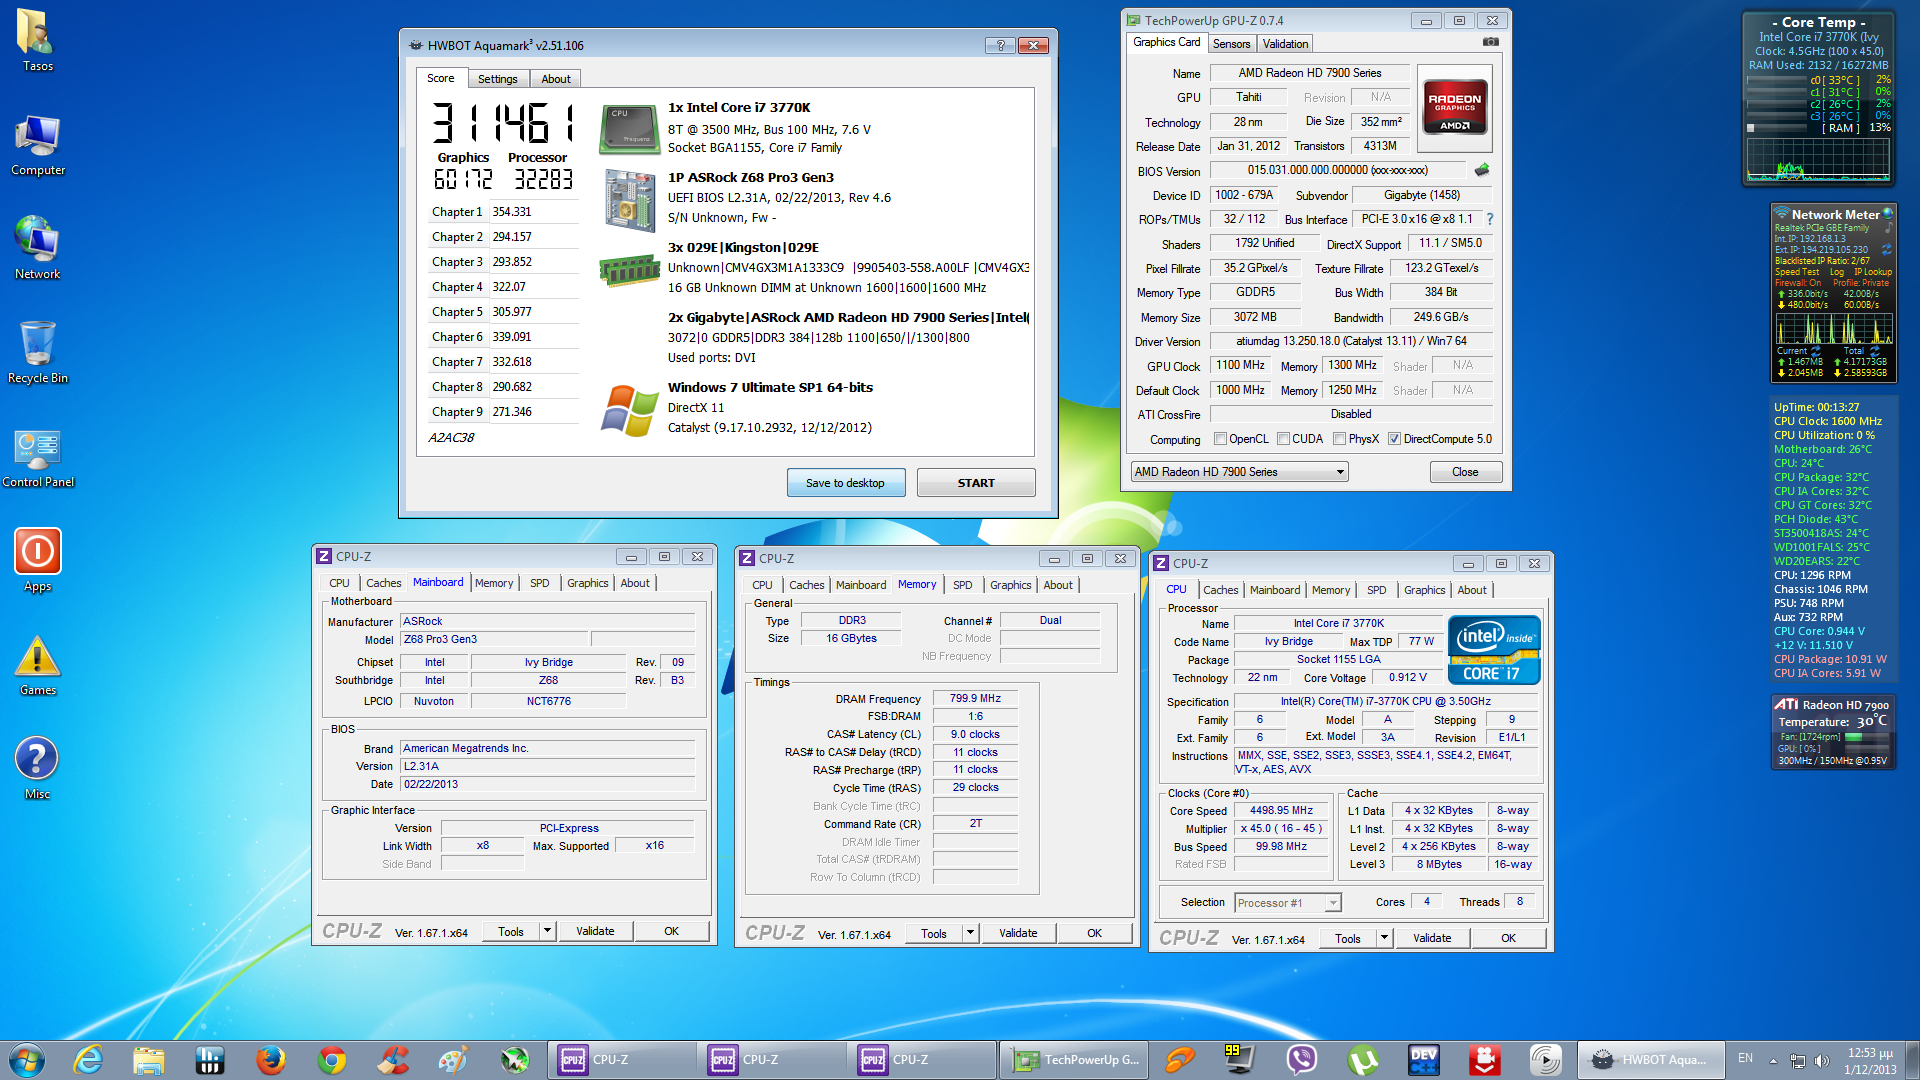Click the GPU-Z screenshot camera icon
1920x1080 pixels.
click(x=1490, y=42)
